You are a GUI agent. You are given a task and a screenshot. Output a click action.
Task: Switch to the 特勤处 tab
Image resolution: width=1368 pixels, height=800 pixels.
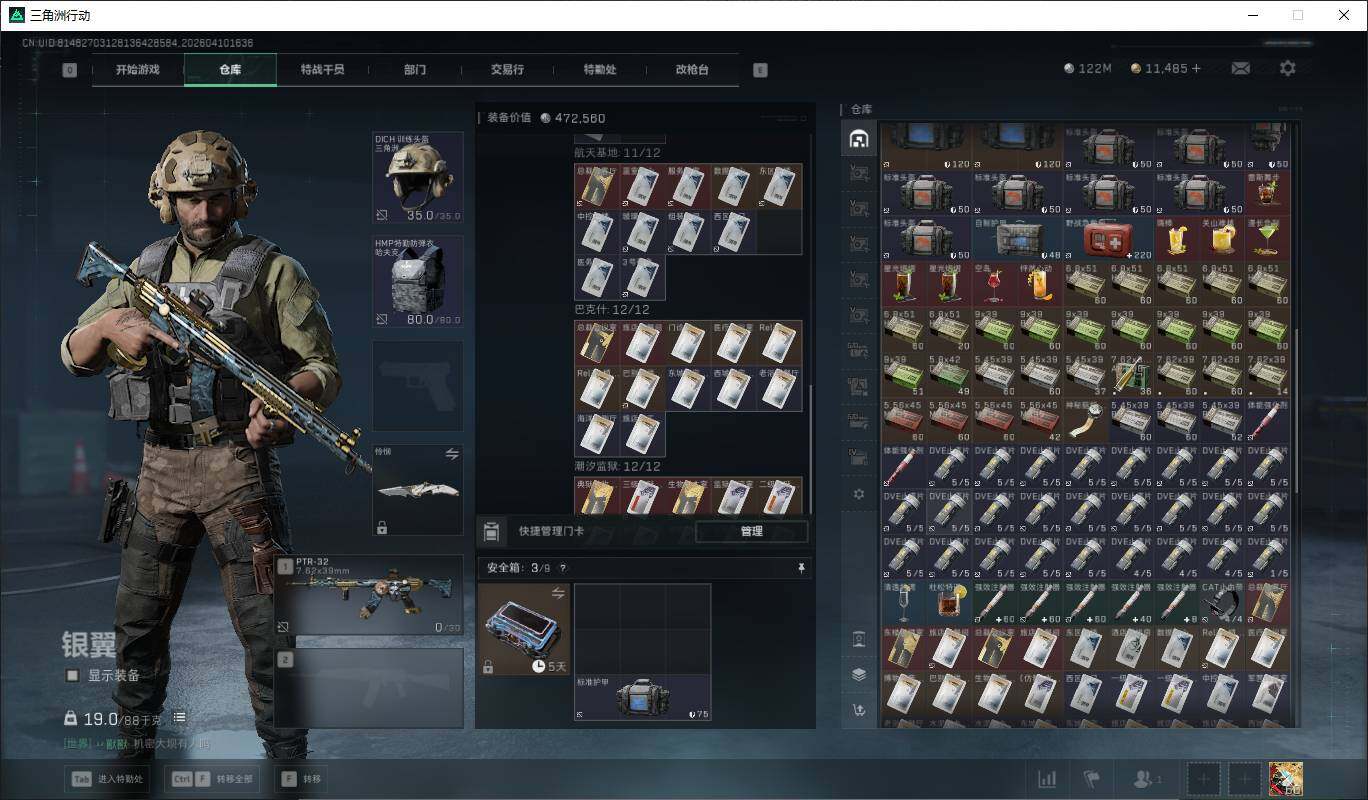[600, 70]
